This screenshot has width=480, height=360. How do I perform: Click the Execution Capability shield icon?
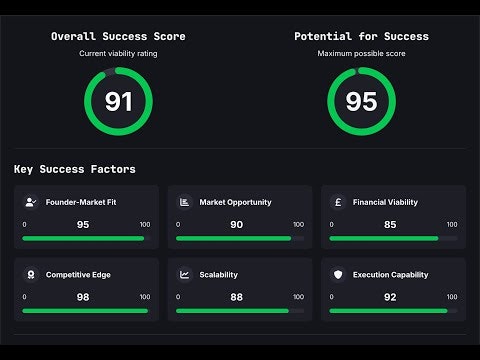point(338,275)
